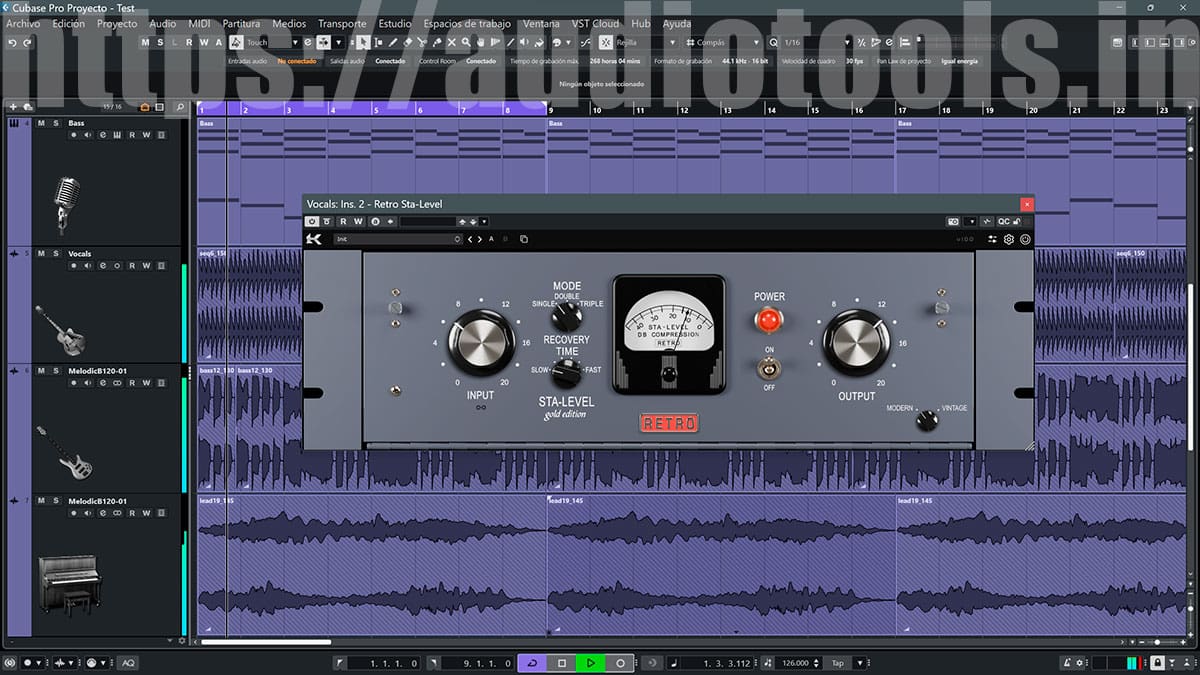Open the Edición menu
Image resolution: width=1200 pixels, height=675 pixels.
pyautogui.click(x=69, y=23)
